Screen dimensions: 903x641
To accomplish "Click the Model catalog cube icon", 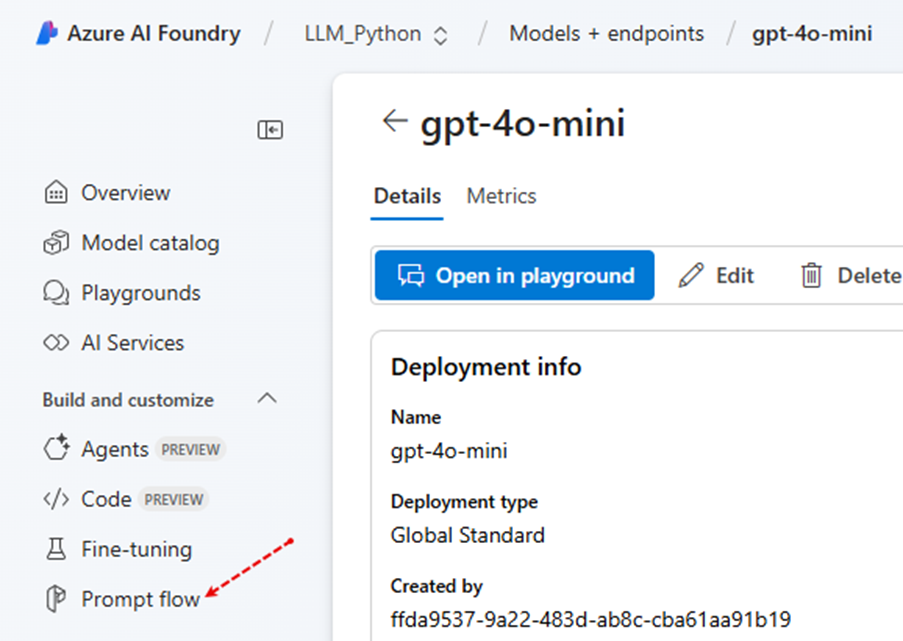I will pyautogui.click(x=56, y=242).
